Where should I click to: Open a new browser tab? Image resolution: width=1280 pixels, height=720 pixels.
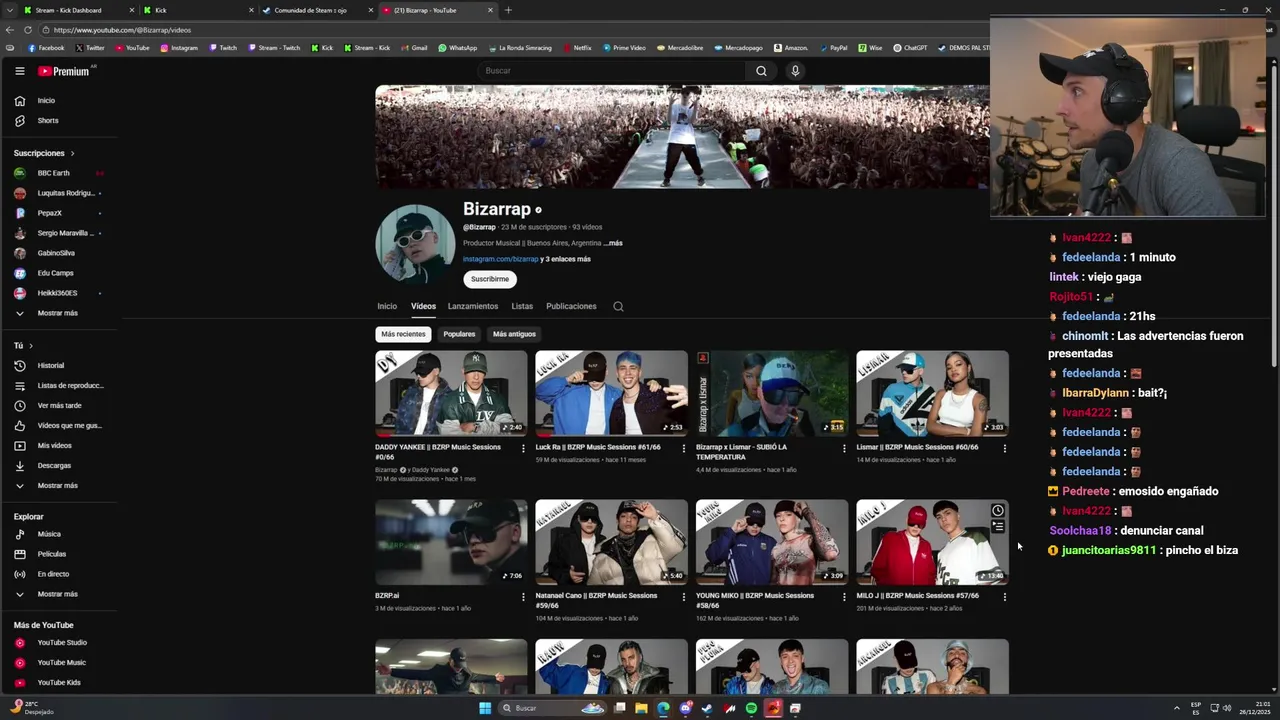(x=508, y=10)
